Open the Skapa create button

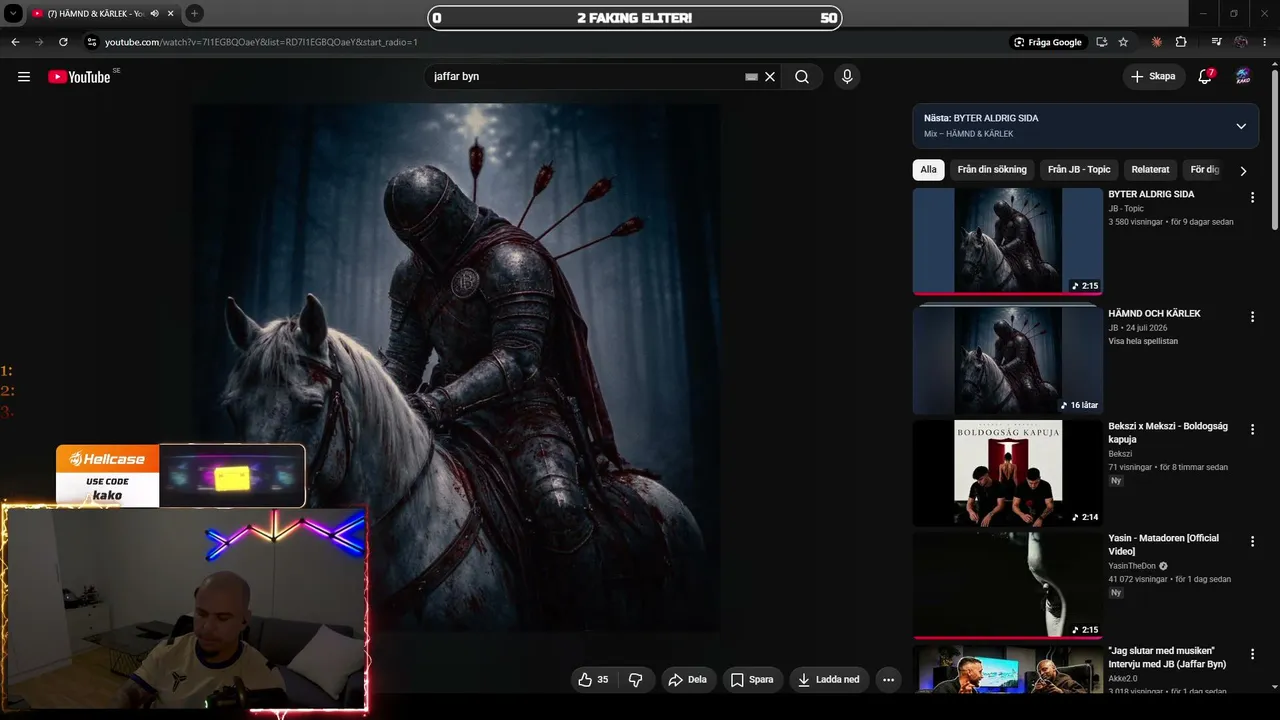[x=1153, y=76]
